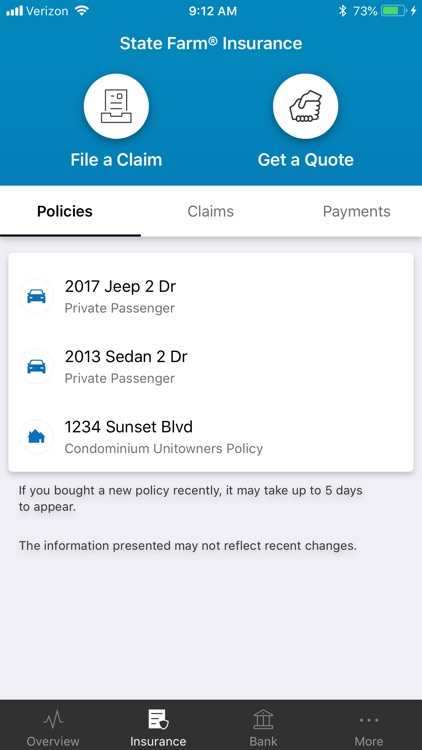Tap the File a Claim document icon
Viewport: 422px width, 750px height.
tap(116, 106)
